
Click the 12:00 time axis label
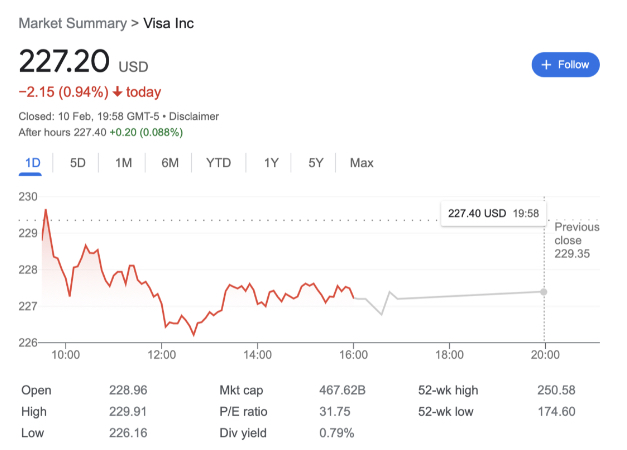pos(162,355)
